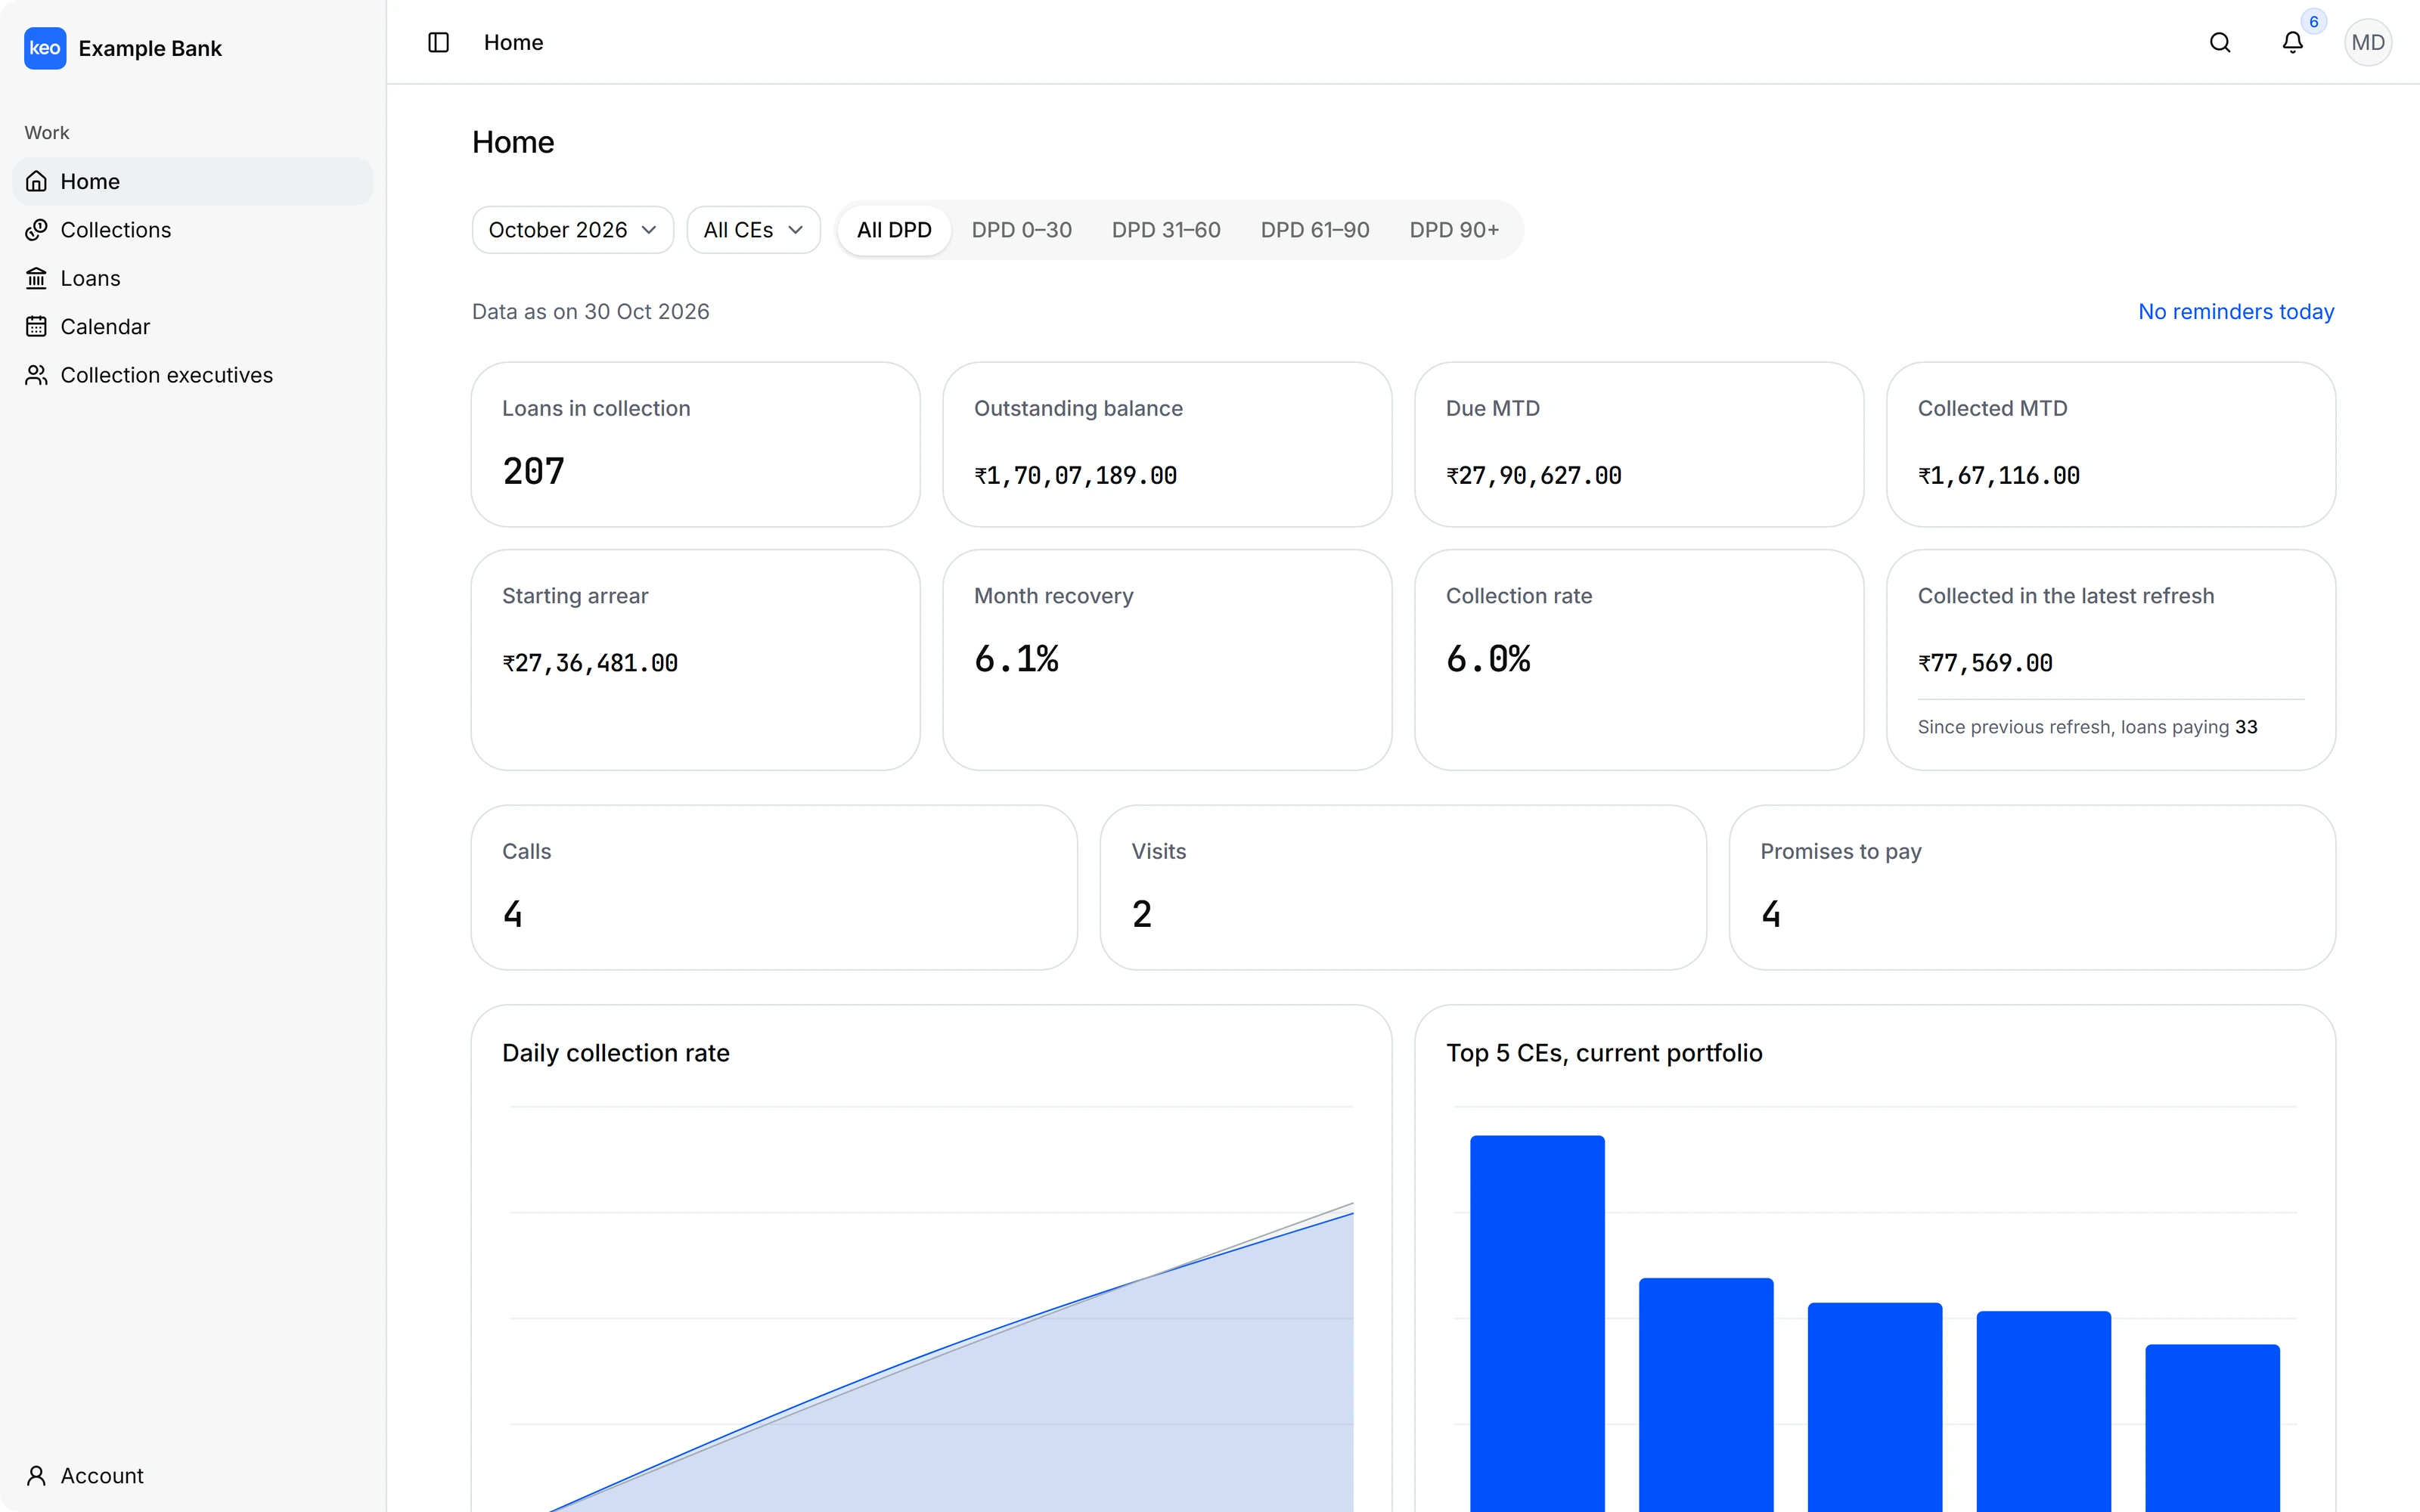Select the DPD 31–60 tab
Image resolution: width=2420 pixels, height=1512 pixels.
tap(1166, 230)
